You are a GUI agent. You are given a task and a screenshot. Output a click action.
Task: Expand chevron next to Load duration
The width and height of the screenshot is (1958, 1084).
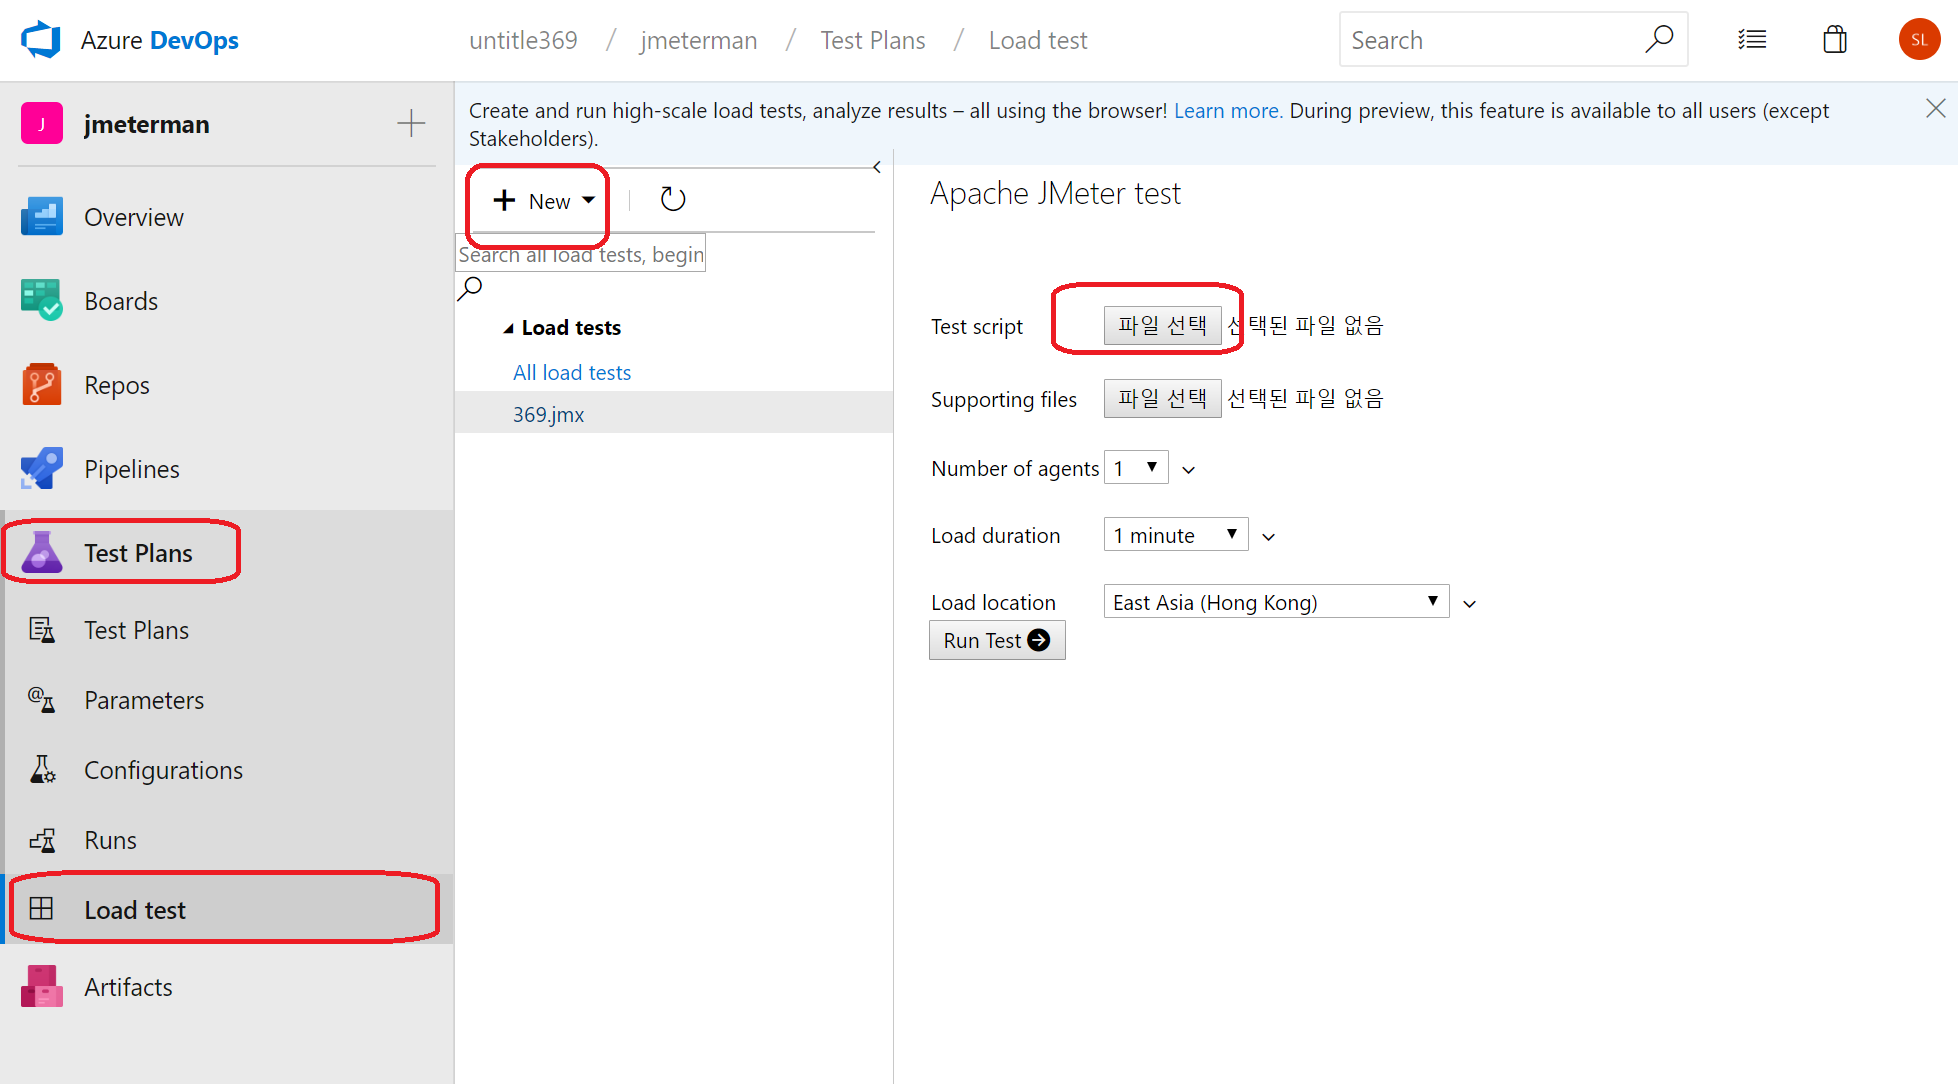tap(1269, 537)
